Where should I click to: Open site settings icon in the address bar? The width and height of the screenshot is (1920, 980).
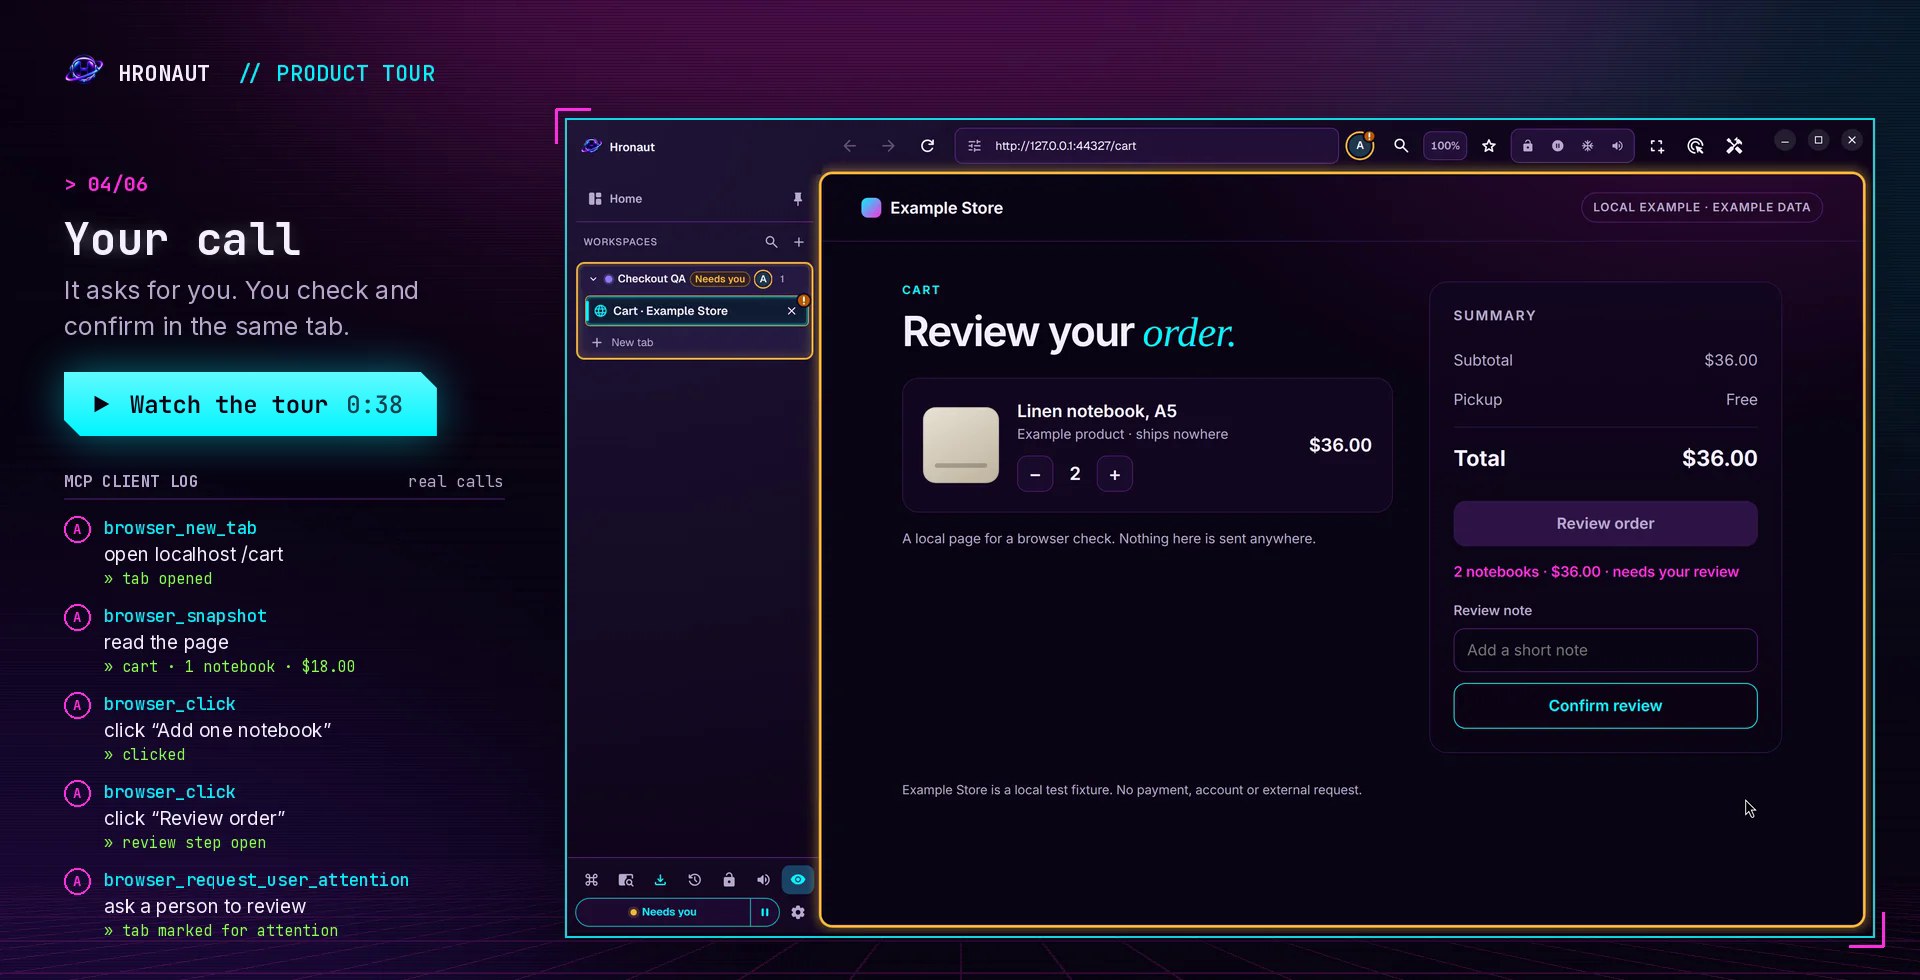tap(974, 146)
